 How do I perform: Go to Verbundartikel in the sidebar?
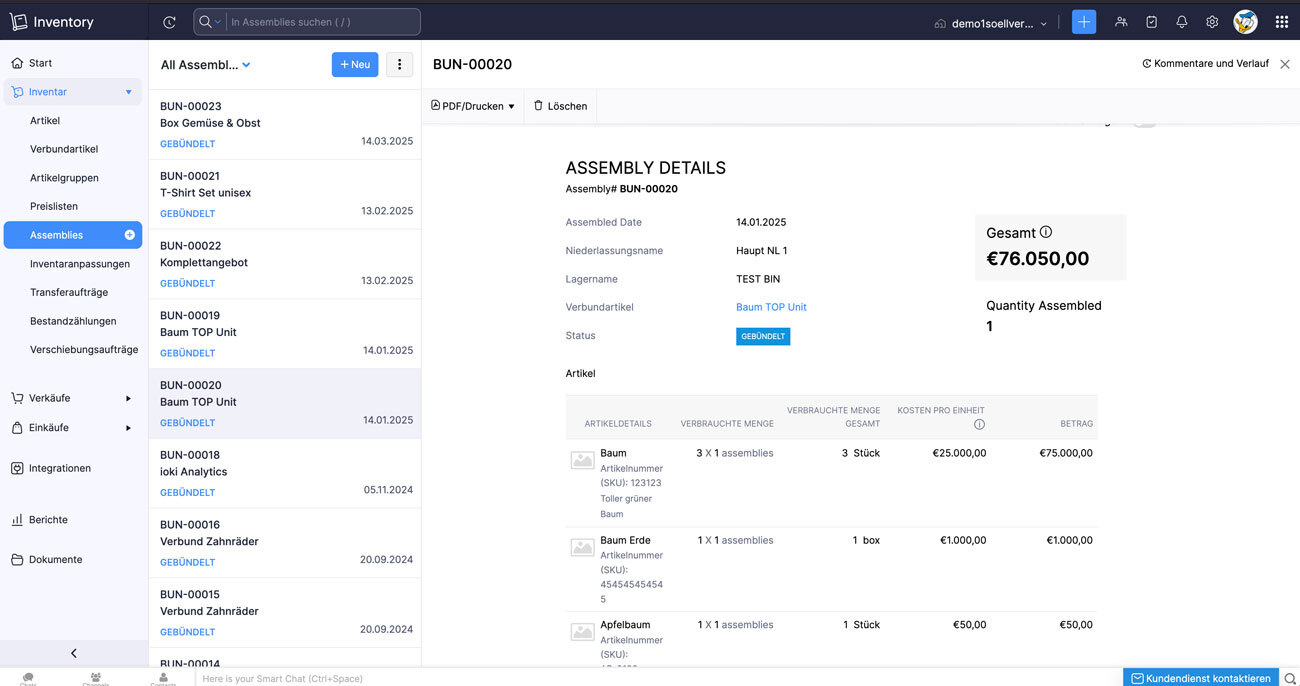click(64, 149)
